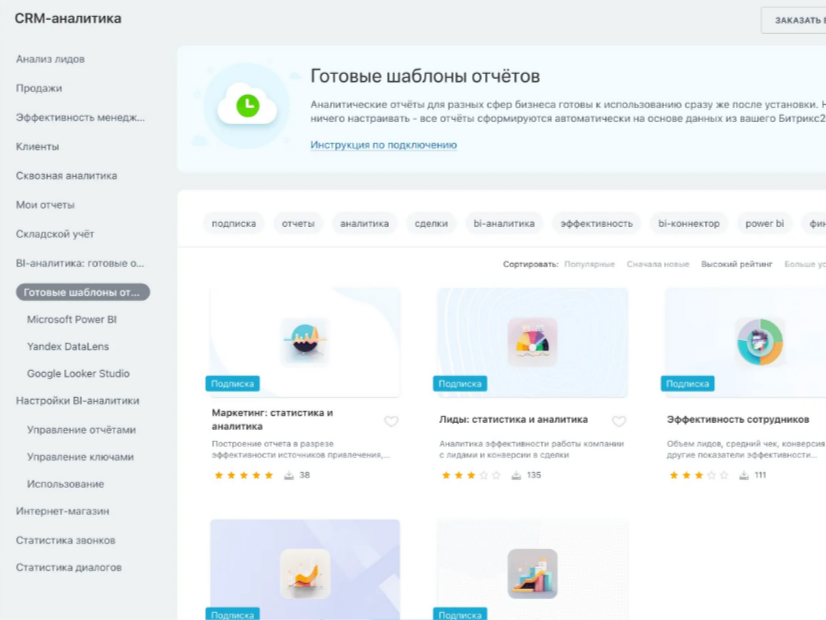Open the orange growth chart template icon

[x=305, y=574]
